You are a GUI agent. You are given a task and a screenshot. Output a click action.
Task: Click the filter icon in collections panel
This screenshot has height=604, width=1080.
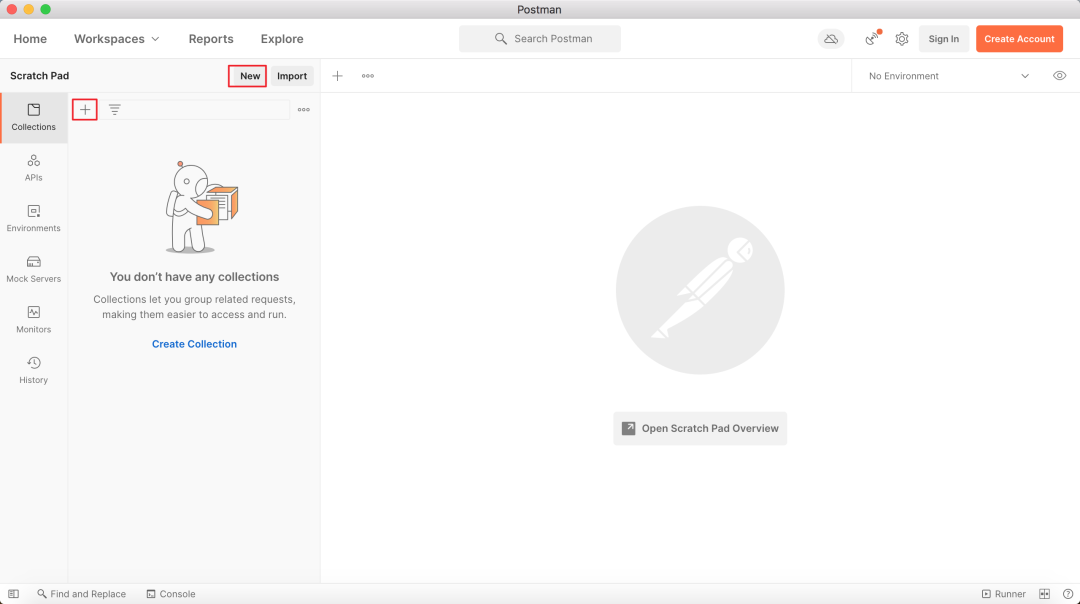114,110
